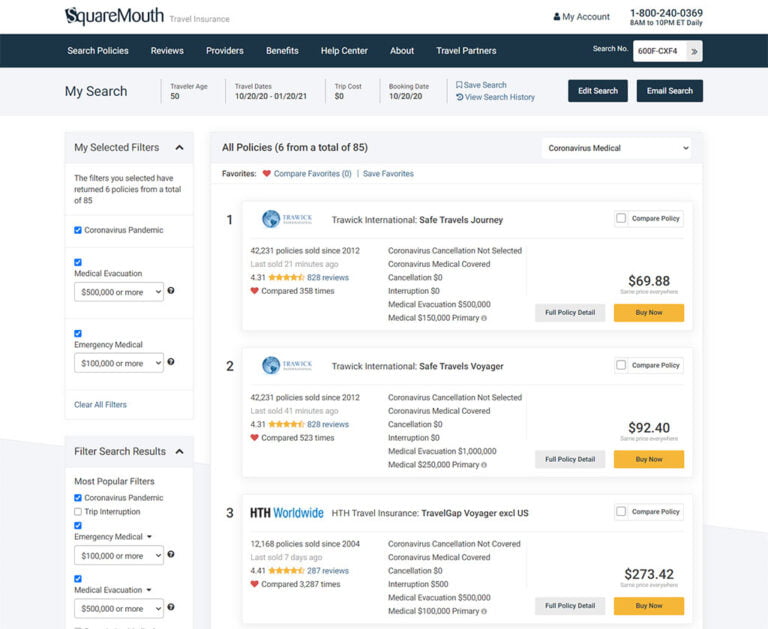Click the Save Favorites link
This screenshot has width=768, height=629.
(388, 173)
